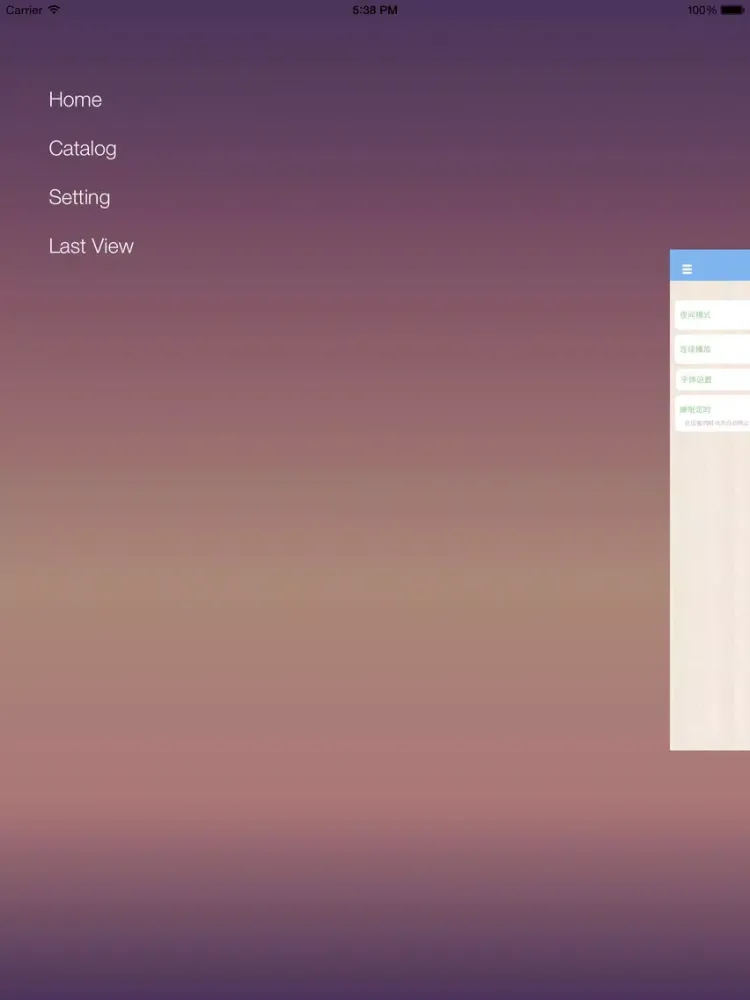
Task: Go to Setting in side menu
Action: (79, 198)
